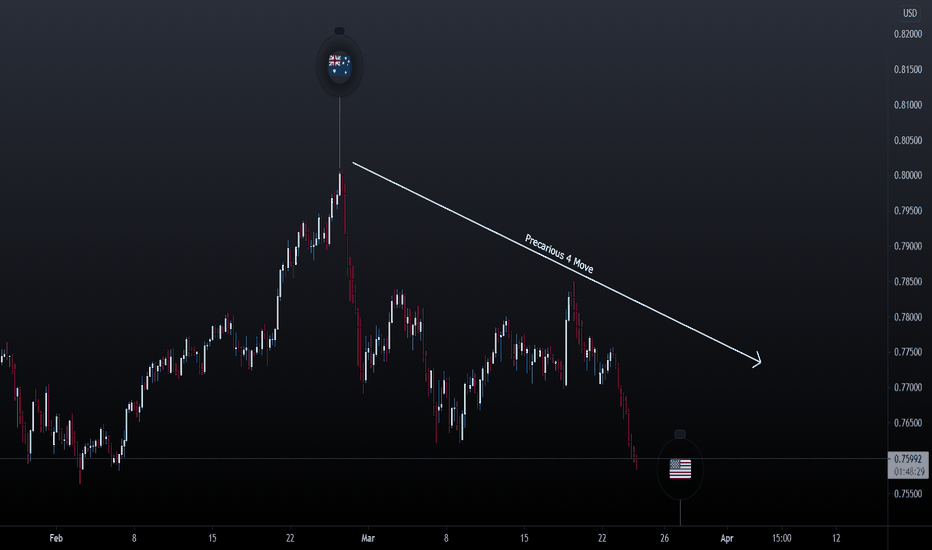
Task: Select the current price label 0.75992
Action: click(908, 459)
